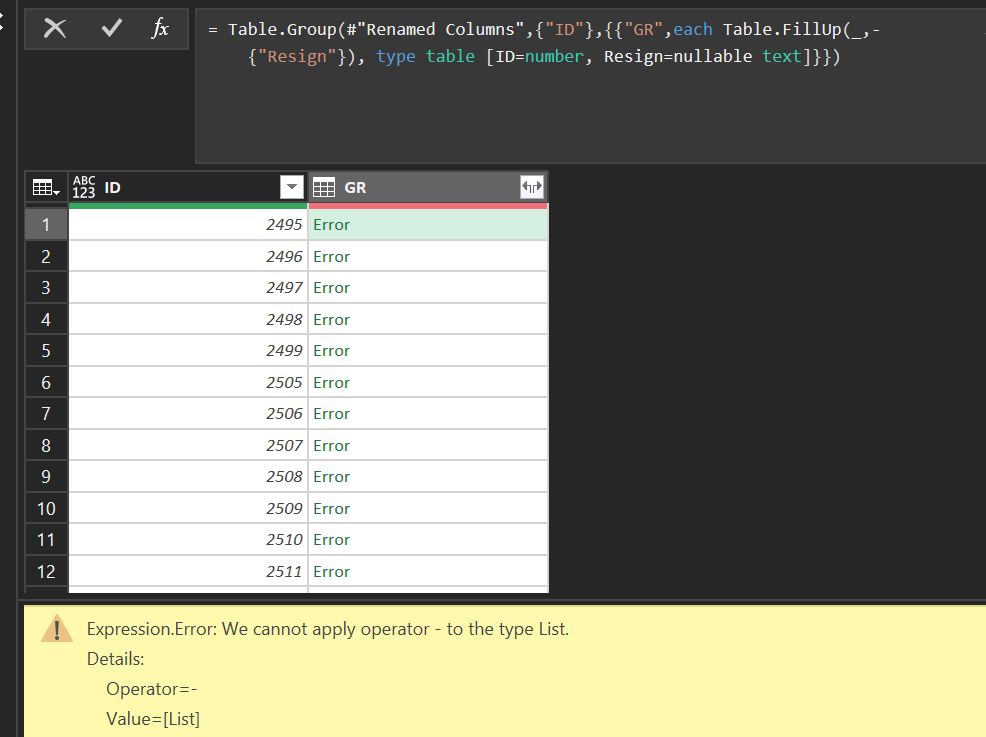The height and width of the screenshot is (737, 986).
Task: Select row number 4
Action: pos(46,319)
